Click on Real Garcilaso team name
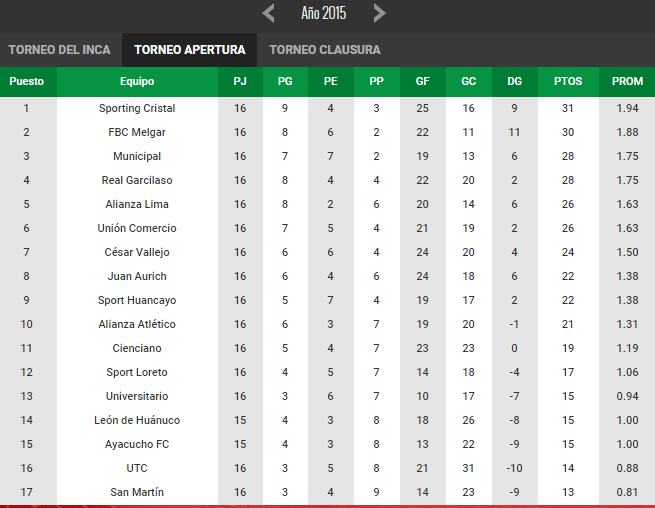 137,180
